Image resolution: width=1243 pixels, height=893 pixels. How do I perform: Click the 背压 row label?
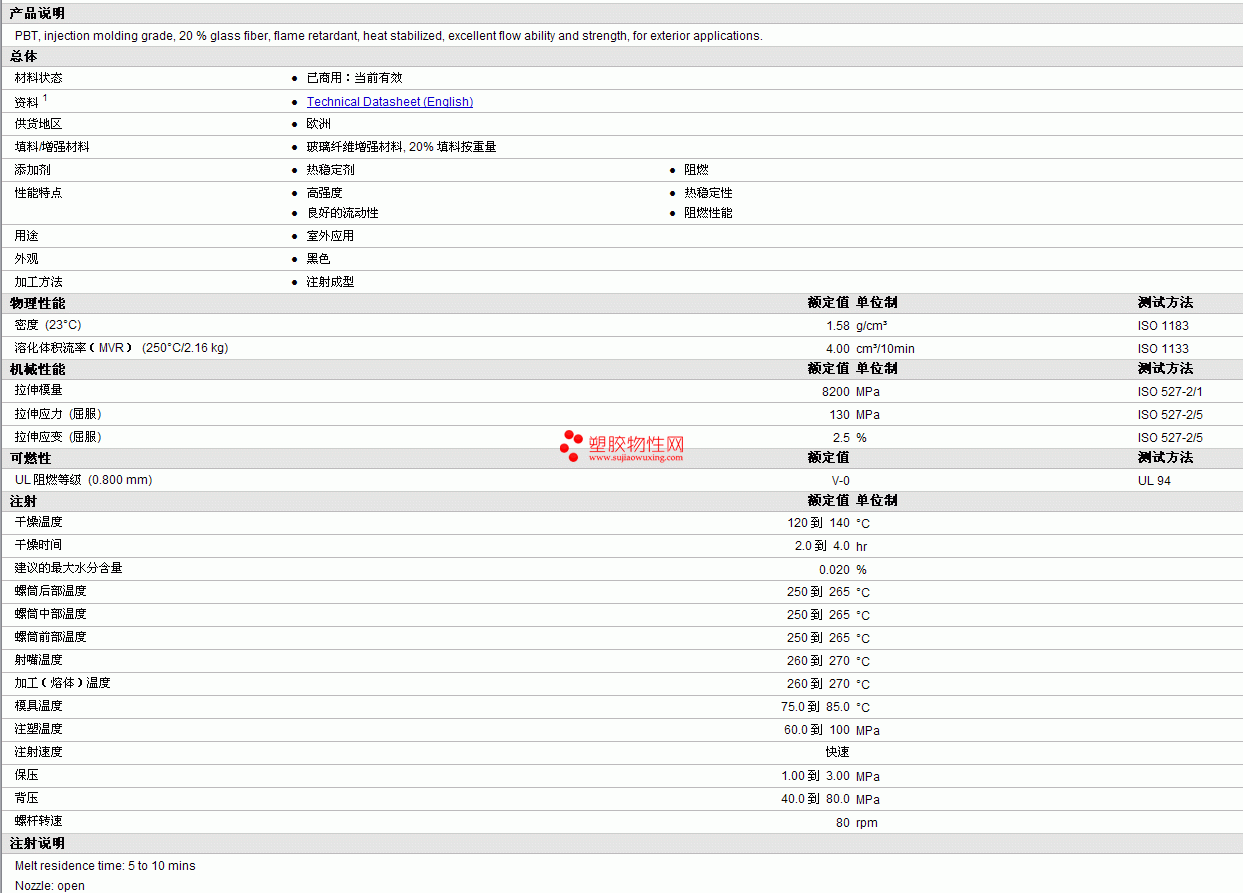point(26,798)
